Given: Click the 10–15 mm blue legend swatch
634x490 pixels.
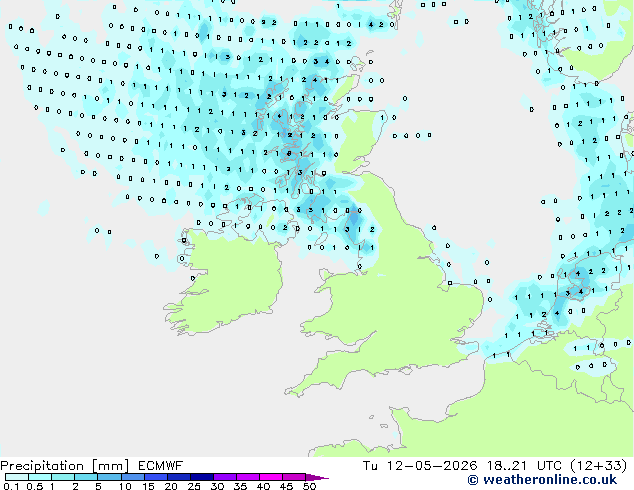Looking at the screenshot, I should pyautogui.click(x=132, y=477).
